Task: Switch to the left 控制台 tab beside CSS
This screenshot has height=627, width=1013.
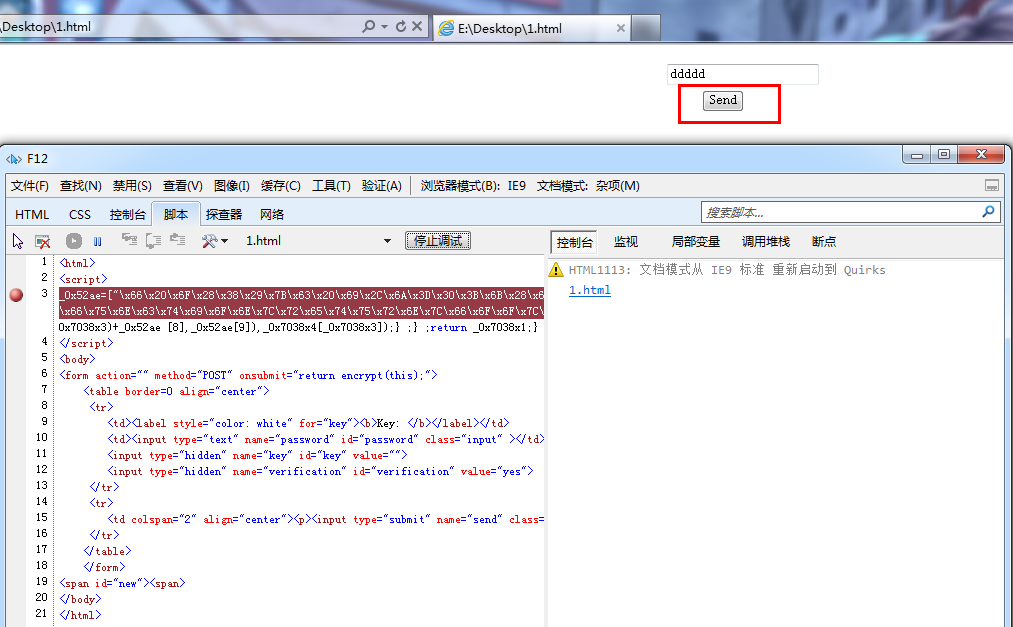Action: point(127,214)
